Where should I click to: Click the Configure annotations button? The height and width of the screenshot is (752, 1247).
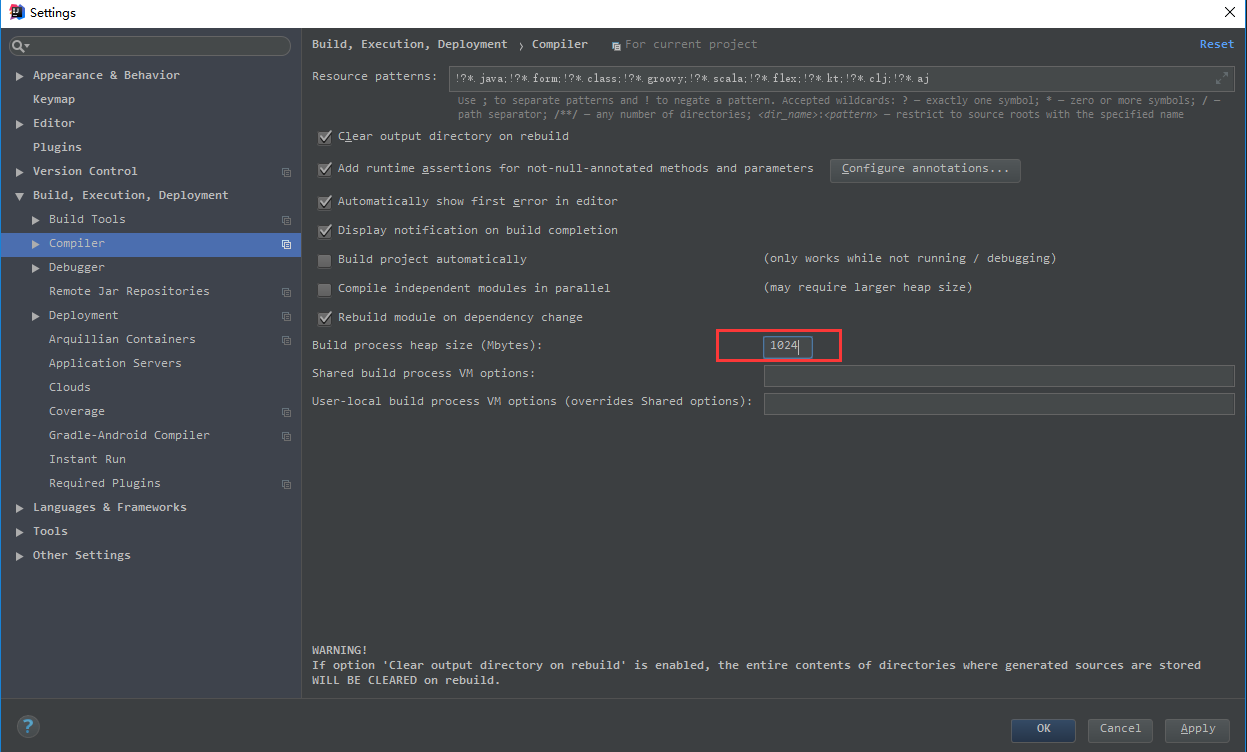pyautogui.click(x=925, y=169)
